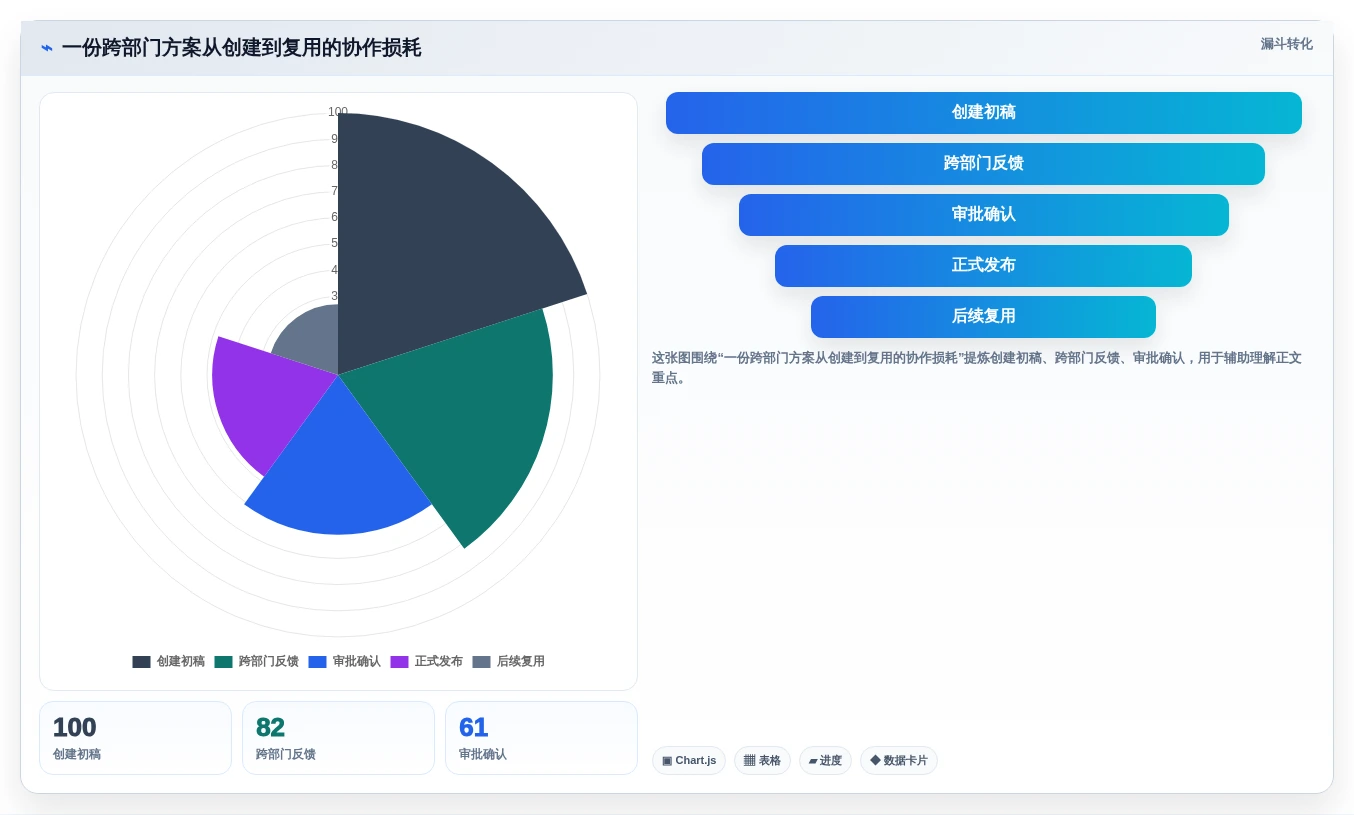Image resolution: width=1354 pixels, height=815 pixels.
Task: Click the Chart.js tag chip
Action: click(x=689, y=761)
